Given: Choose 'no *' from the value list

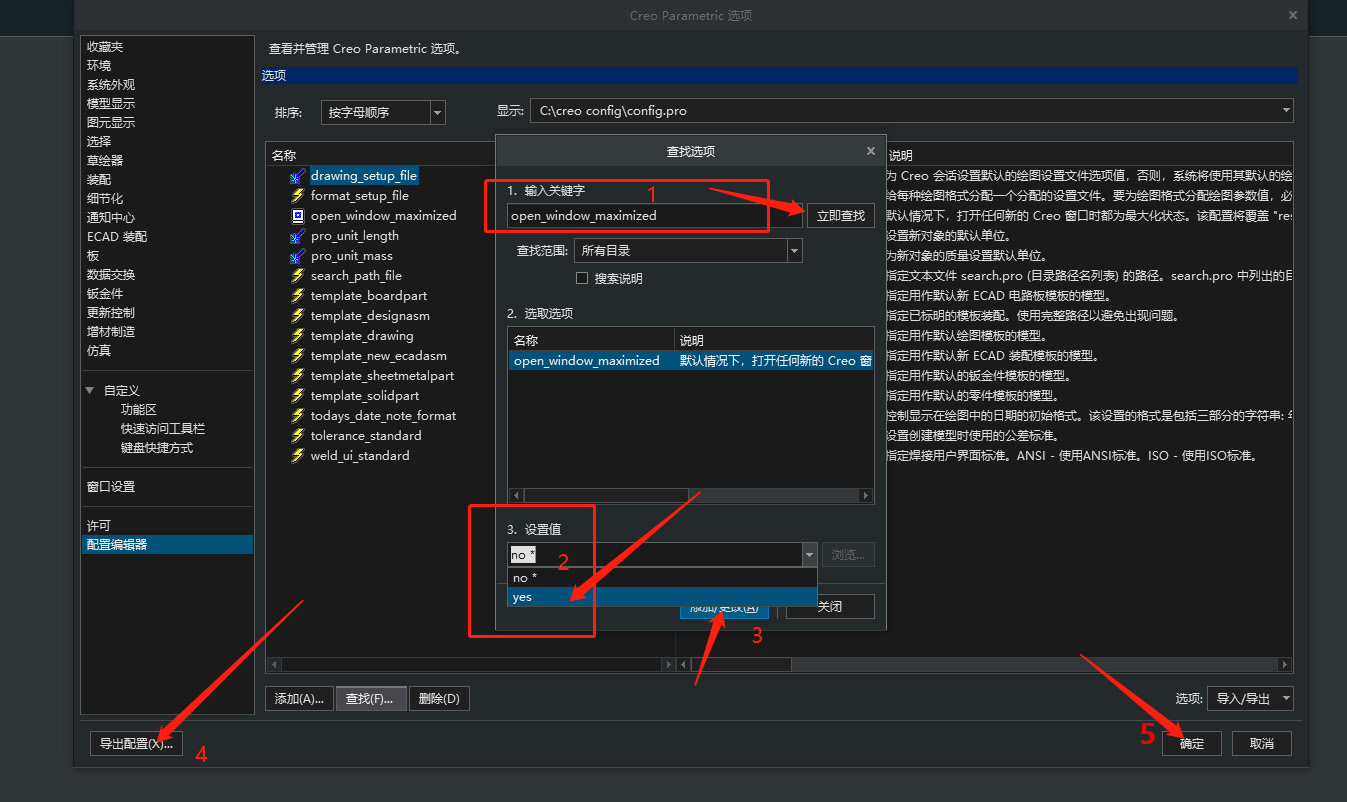Looking at the screenshot, I should coord(662,578).
